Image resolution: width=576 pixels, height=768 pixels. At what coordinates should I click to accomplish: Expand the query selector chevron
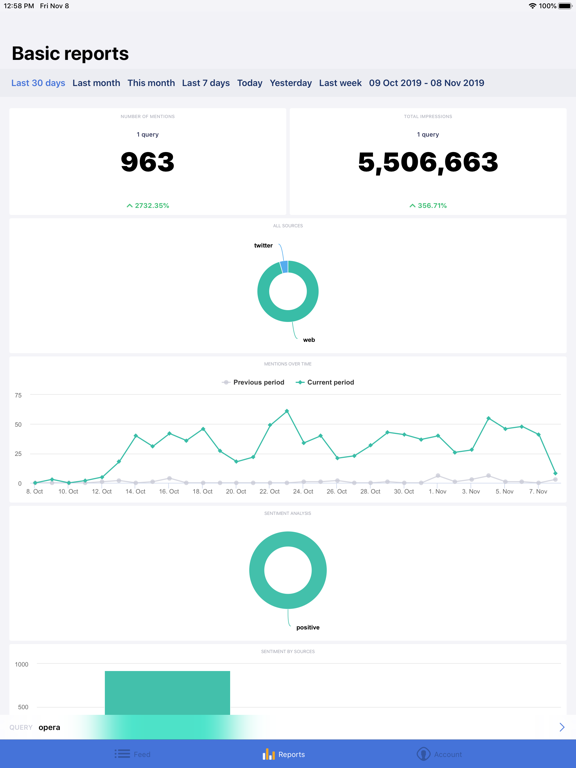(562, 727)
